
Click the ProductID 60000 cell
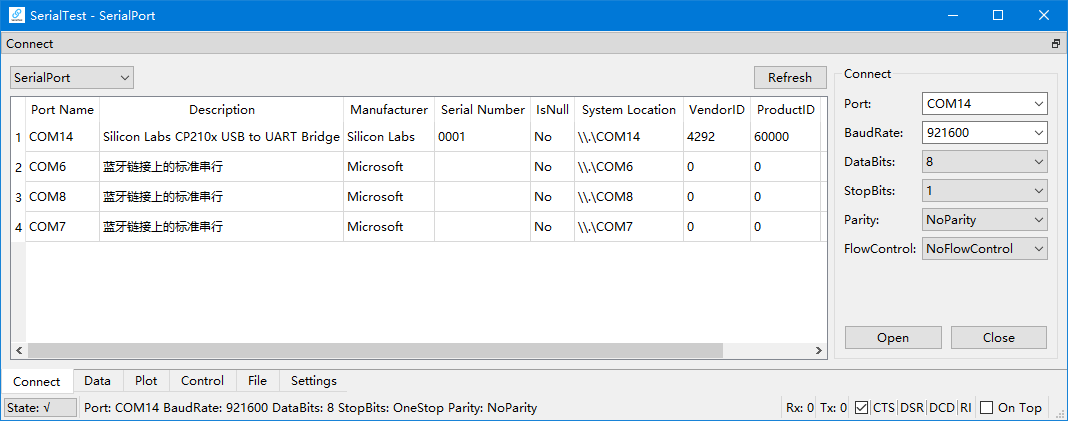(785, 137)
